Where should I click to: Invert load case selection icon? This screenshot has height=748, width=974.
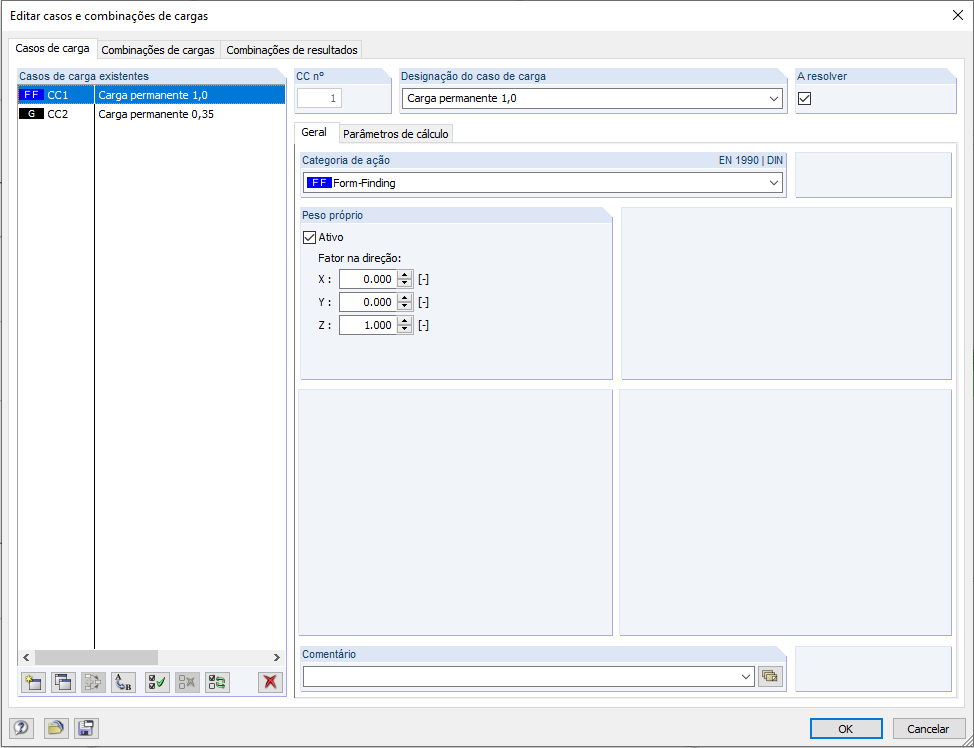[218, 682]
